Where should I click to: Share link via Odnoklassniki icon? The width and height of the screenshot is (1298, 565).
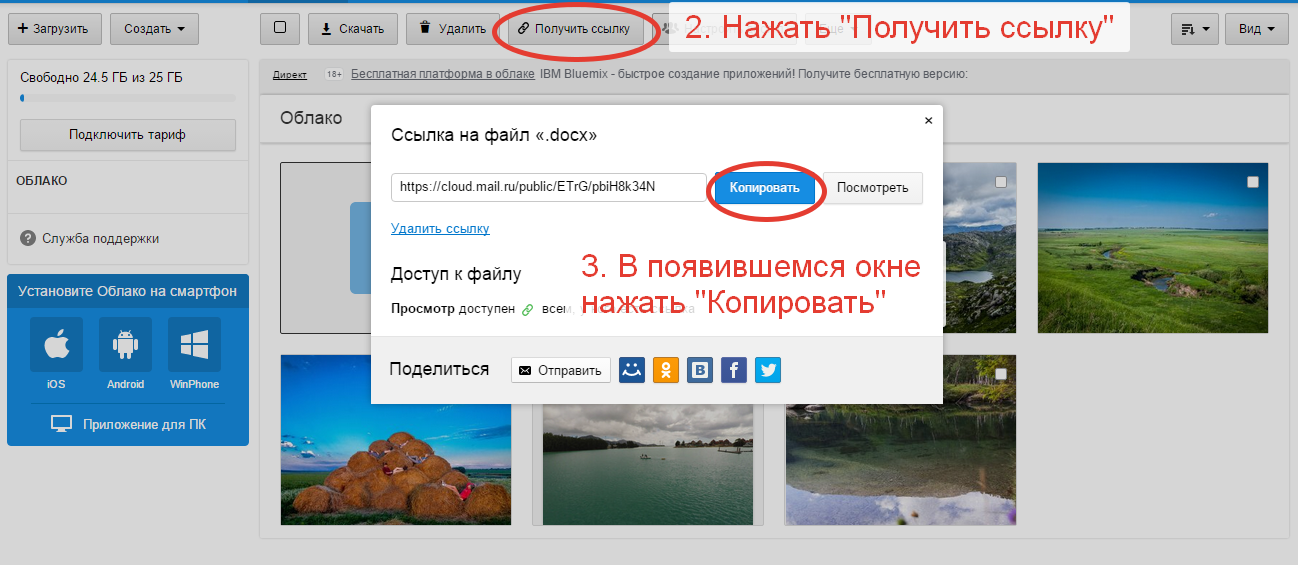point(665,370)
